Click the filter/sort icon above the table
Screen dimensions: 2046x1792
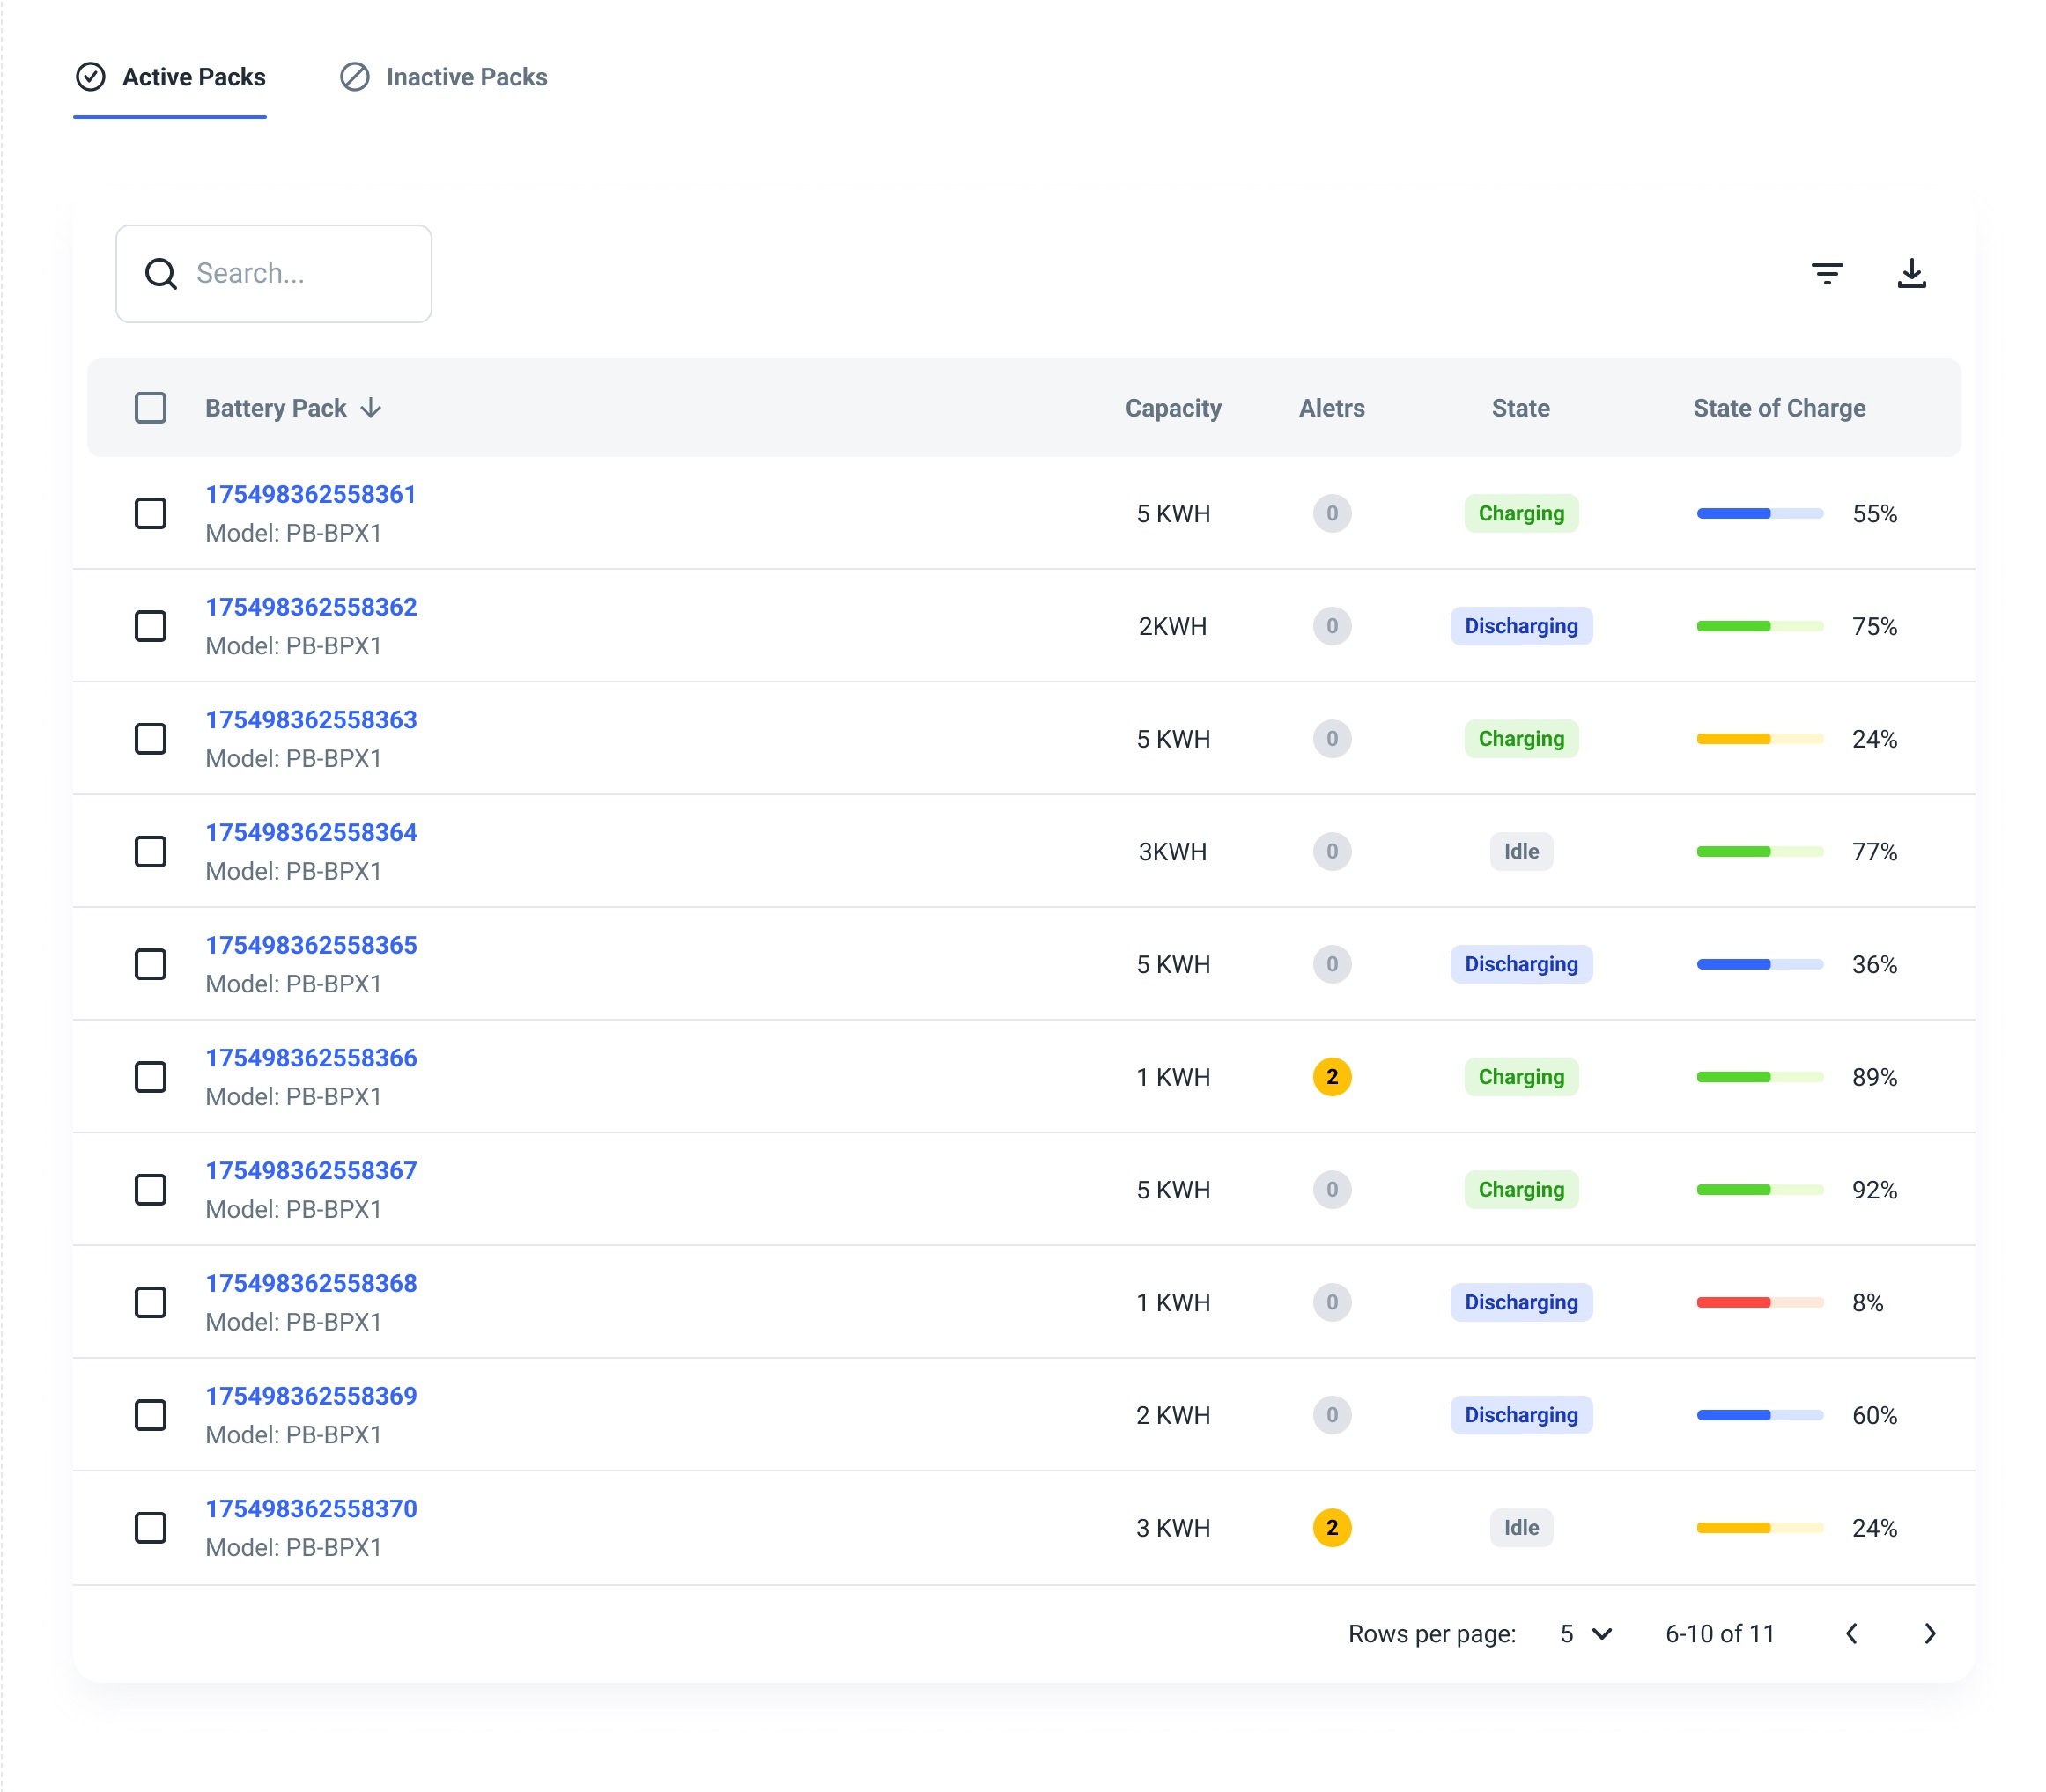[x=1828, y=273]
